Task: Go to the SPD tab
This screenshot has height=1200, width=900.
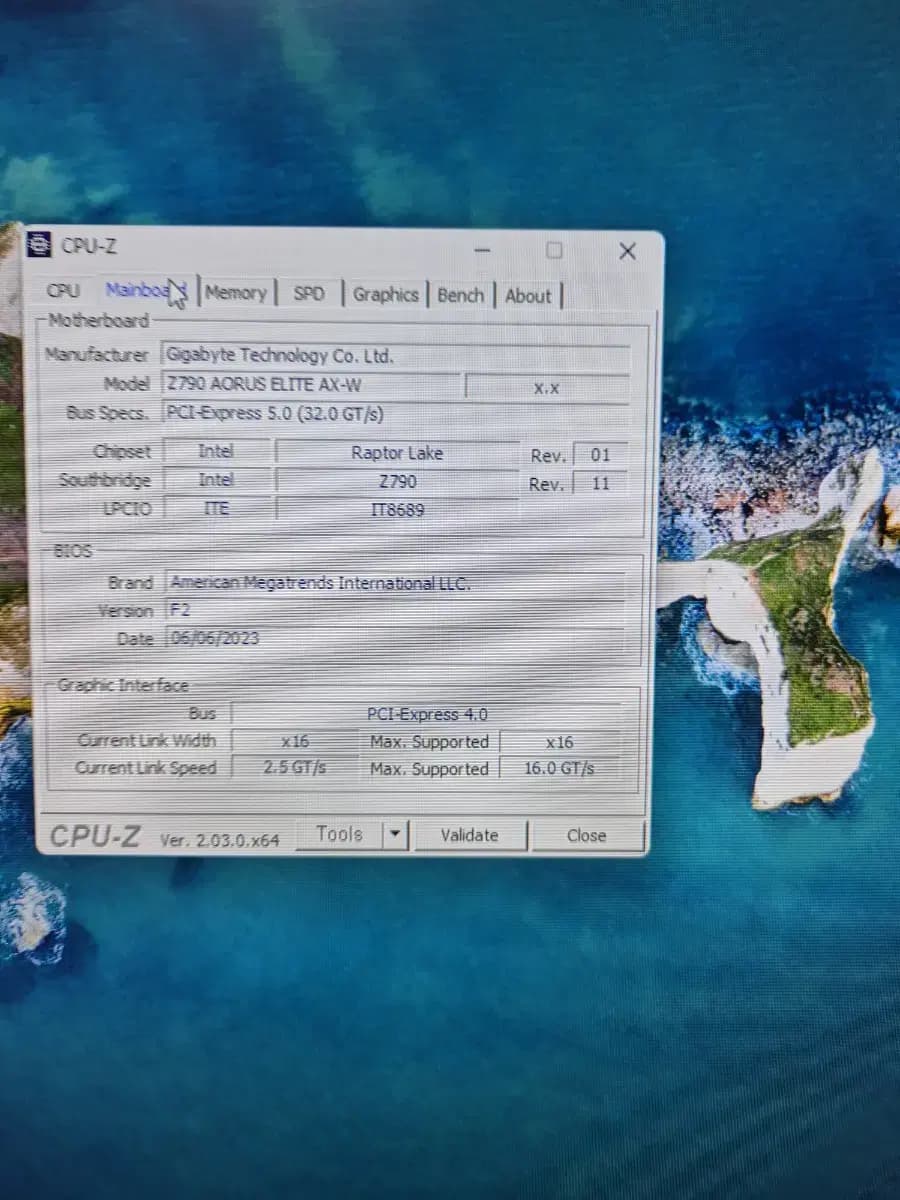Action: 309,294
